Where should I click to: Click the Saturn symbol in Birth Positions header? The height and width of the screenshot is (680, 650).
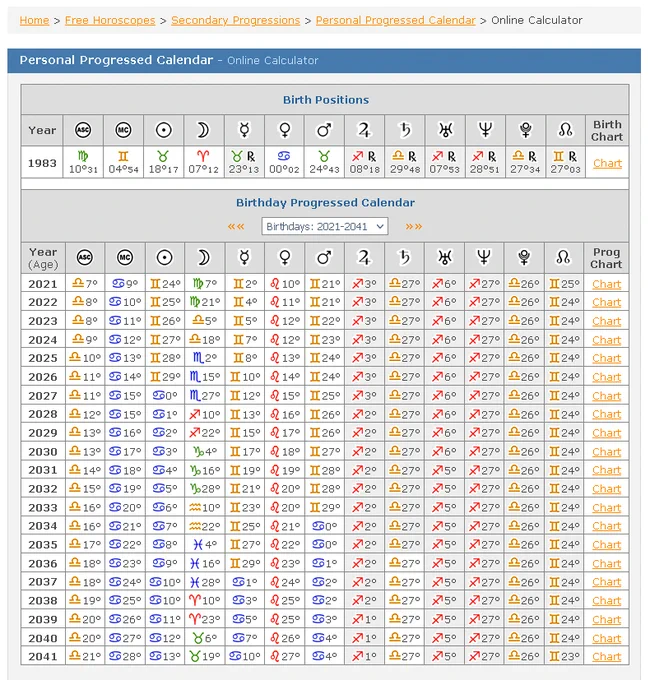pyautogui.click(x=405, y=130)
